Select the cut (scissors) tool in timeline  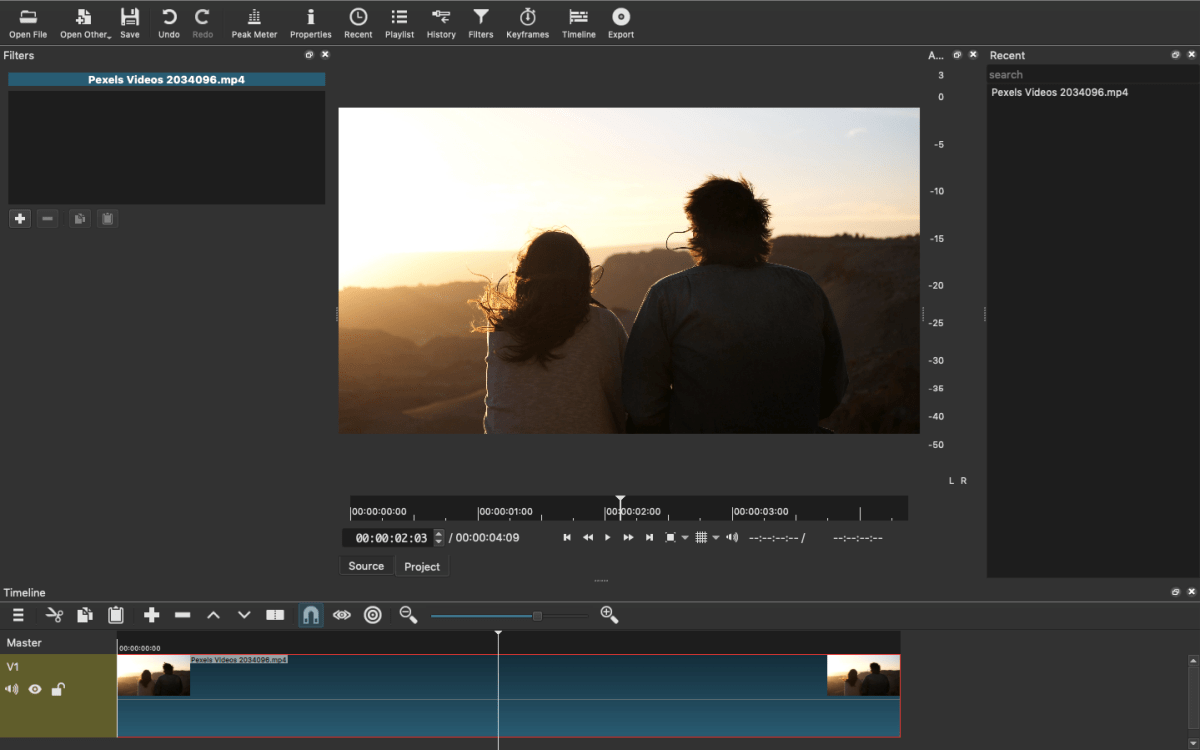click(54, 615)
